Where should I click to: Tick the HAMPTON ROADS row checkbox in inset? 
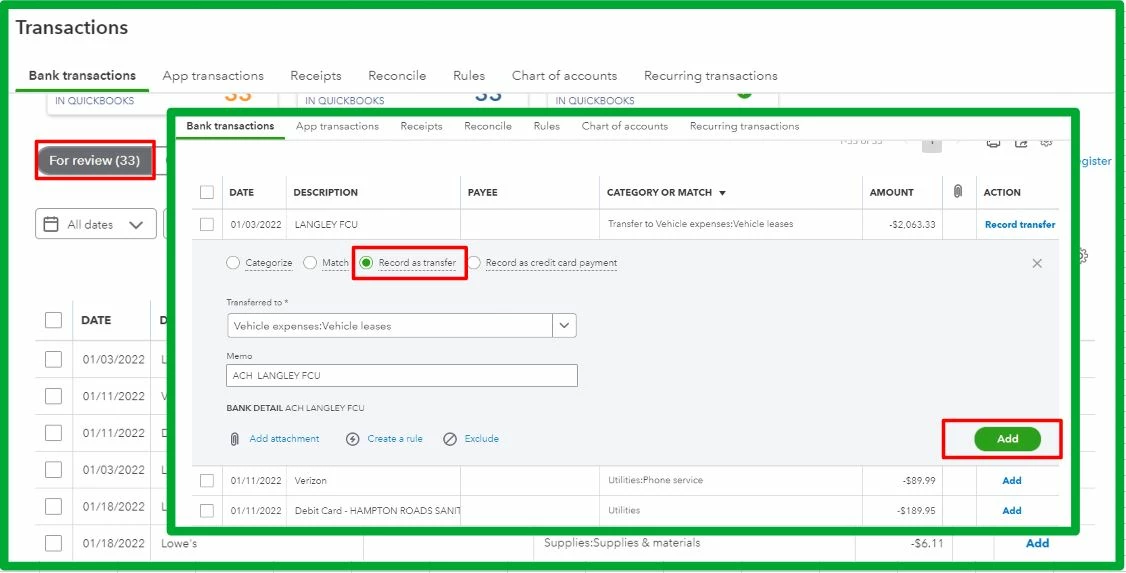click(x=207, y=511)
